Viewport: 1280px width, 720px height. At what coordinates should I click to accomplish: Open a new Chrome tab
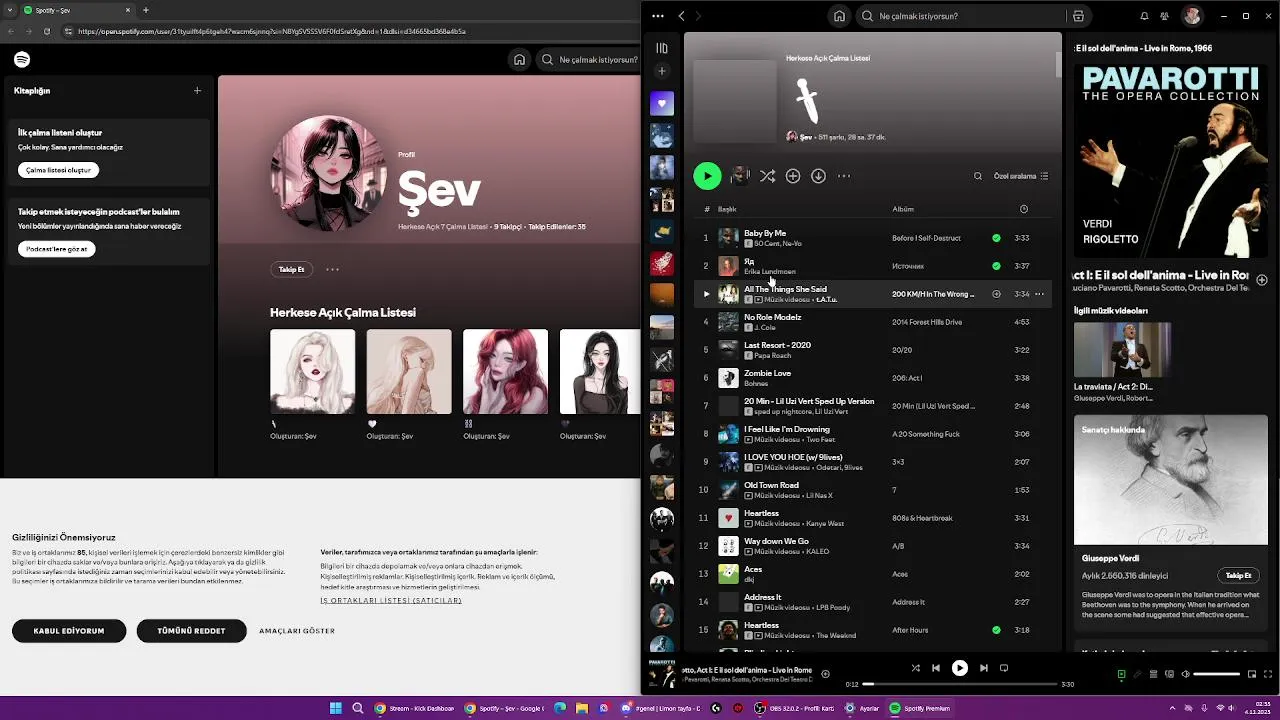tap(146, 10)
